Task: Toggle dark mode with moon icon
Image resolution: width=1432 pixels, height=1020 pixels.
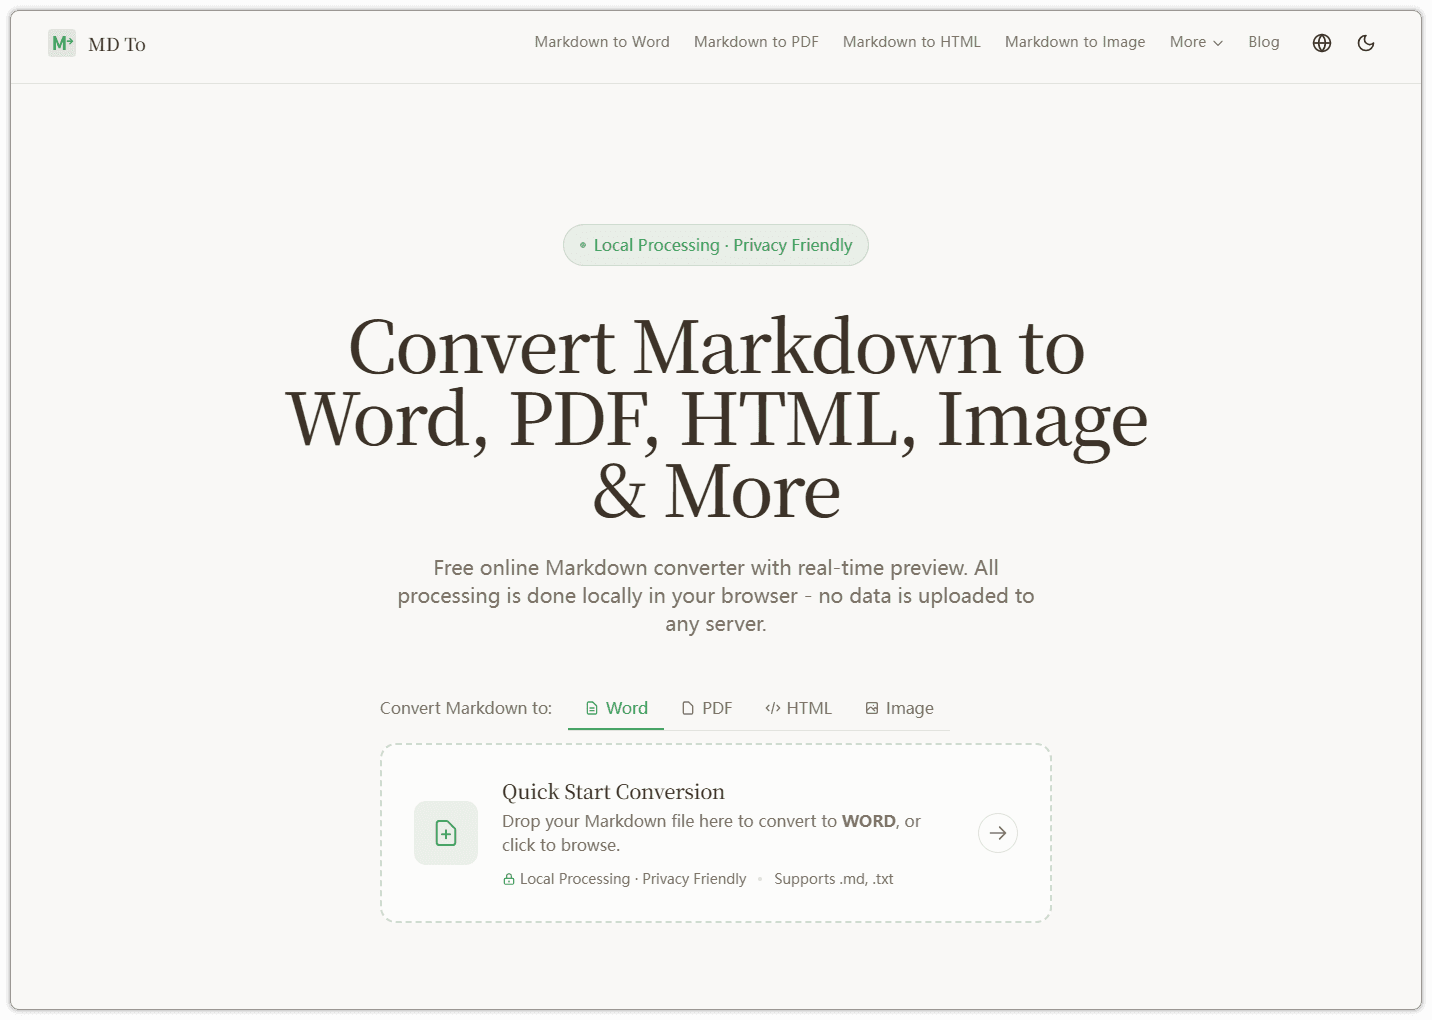Action: tap(1366, 43)
